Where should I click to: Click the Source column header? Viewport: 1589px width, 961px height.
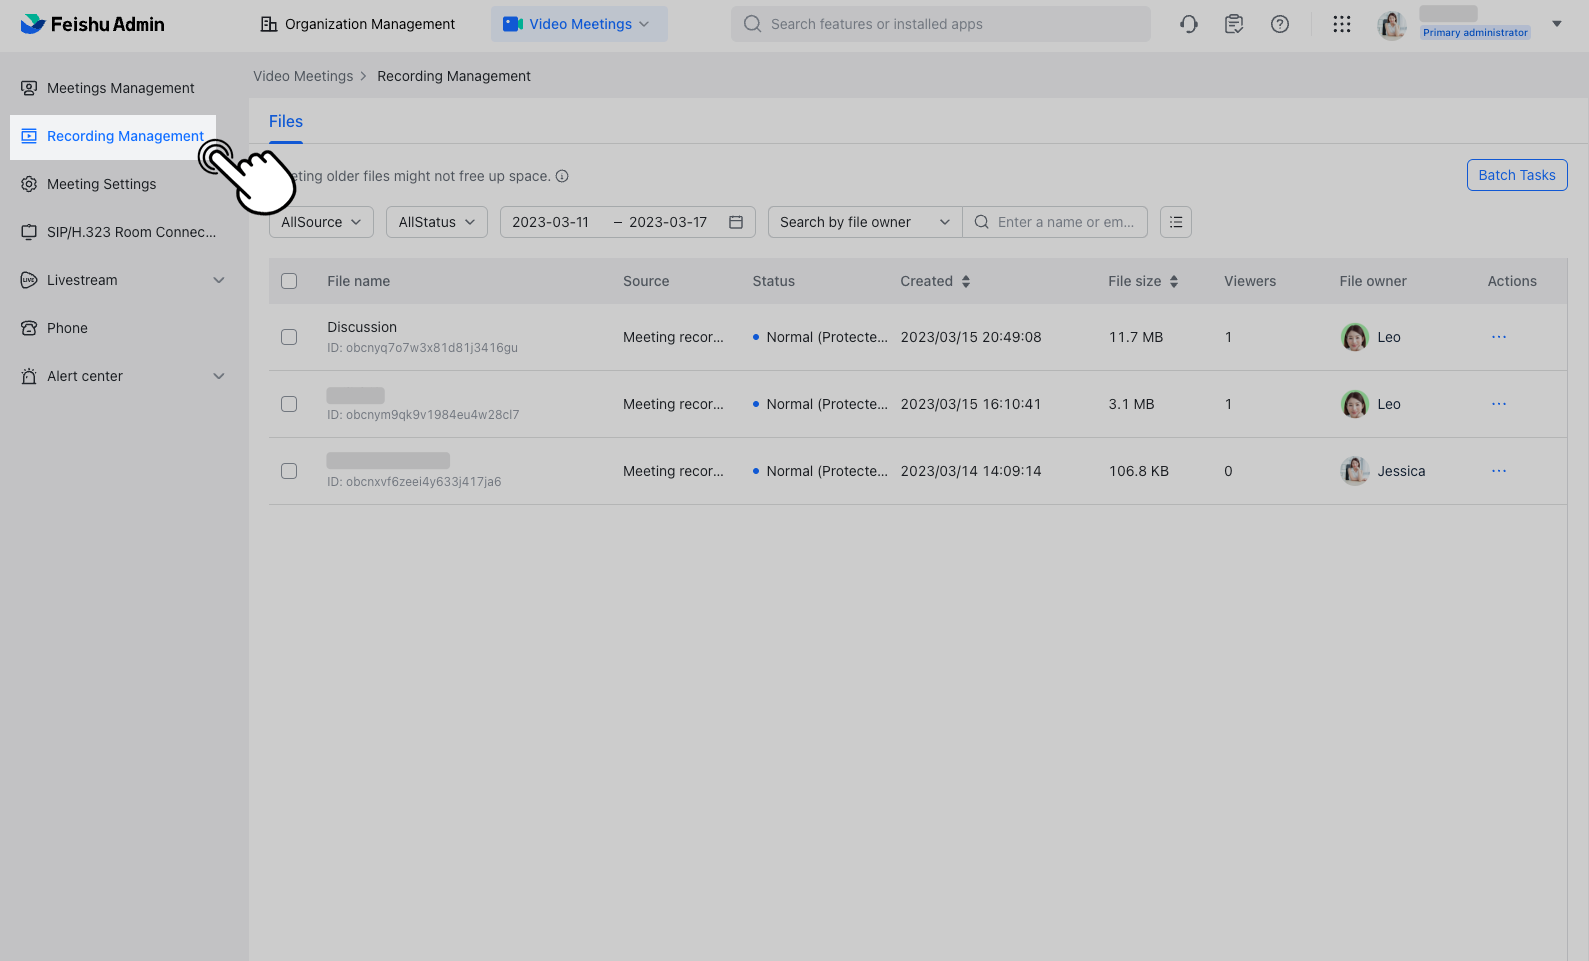click(x=646, y=281)
